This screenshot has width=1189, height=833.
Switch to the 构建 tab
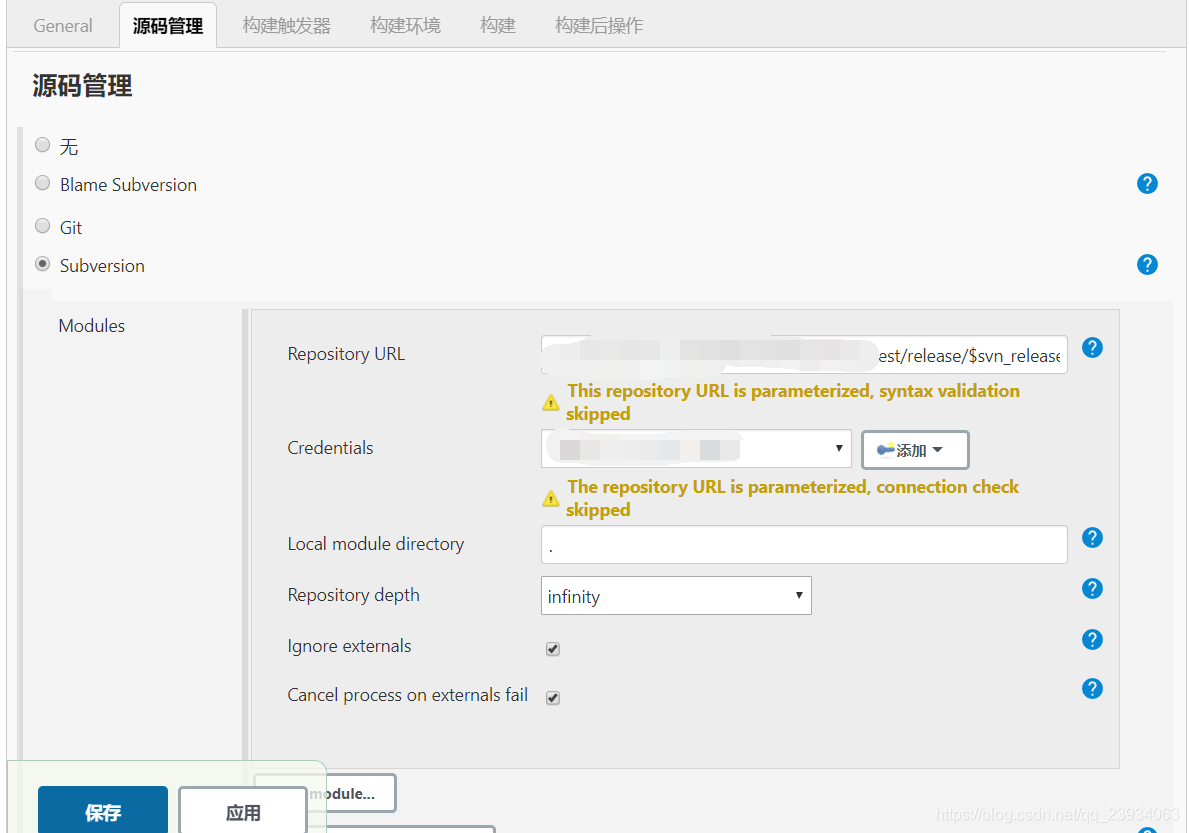point(497,26)
